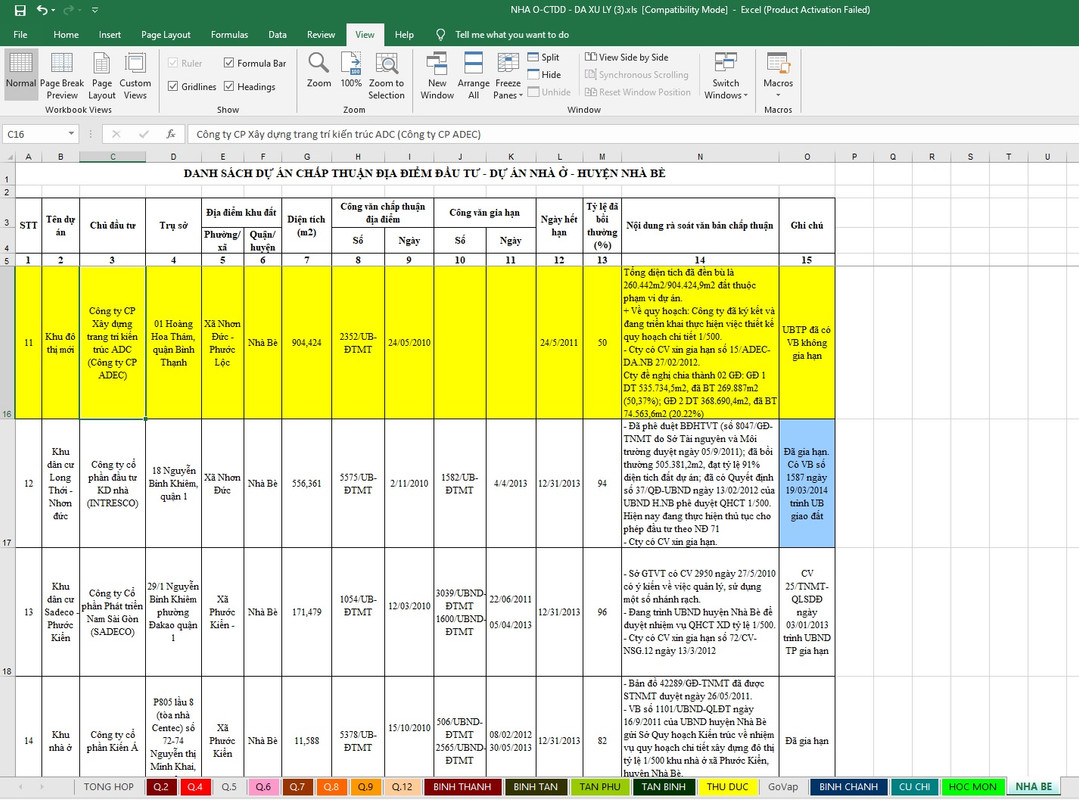Click the Insert Function fx button
The height and width of the screenshot is (800, 1079).
(171, 134)
